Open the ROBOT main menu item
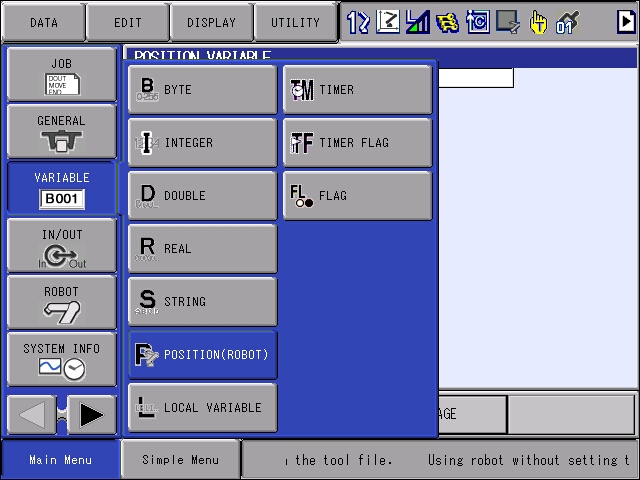The height and width of the screenshot is (480, 640). pos(62,302)
